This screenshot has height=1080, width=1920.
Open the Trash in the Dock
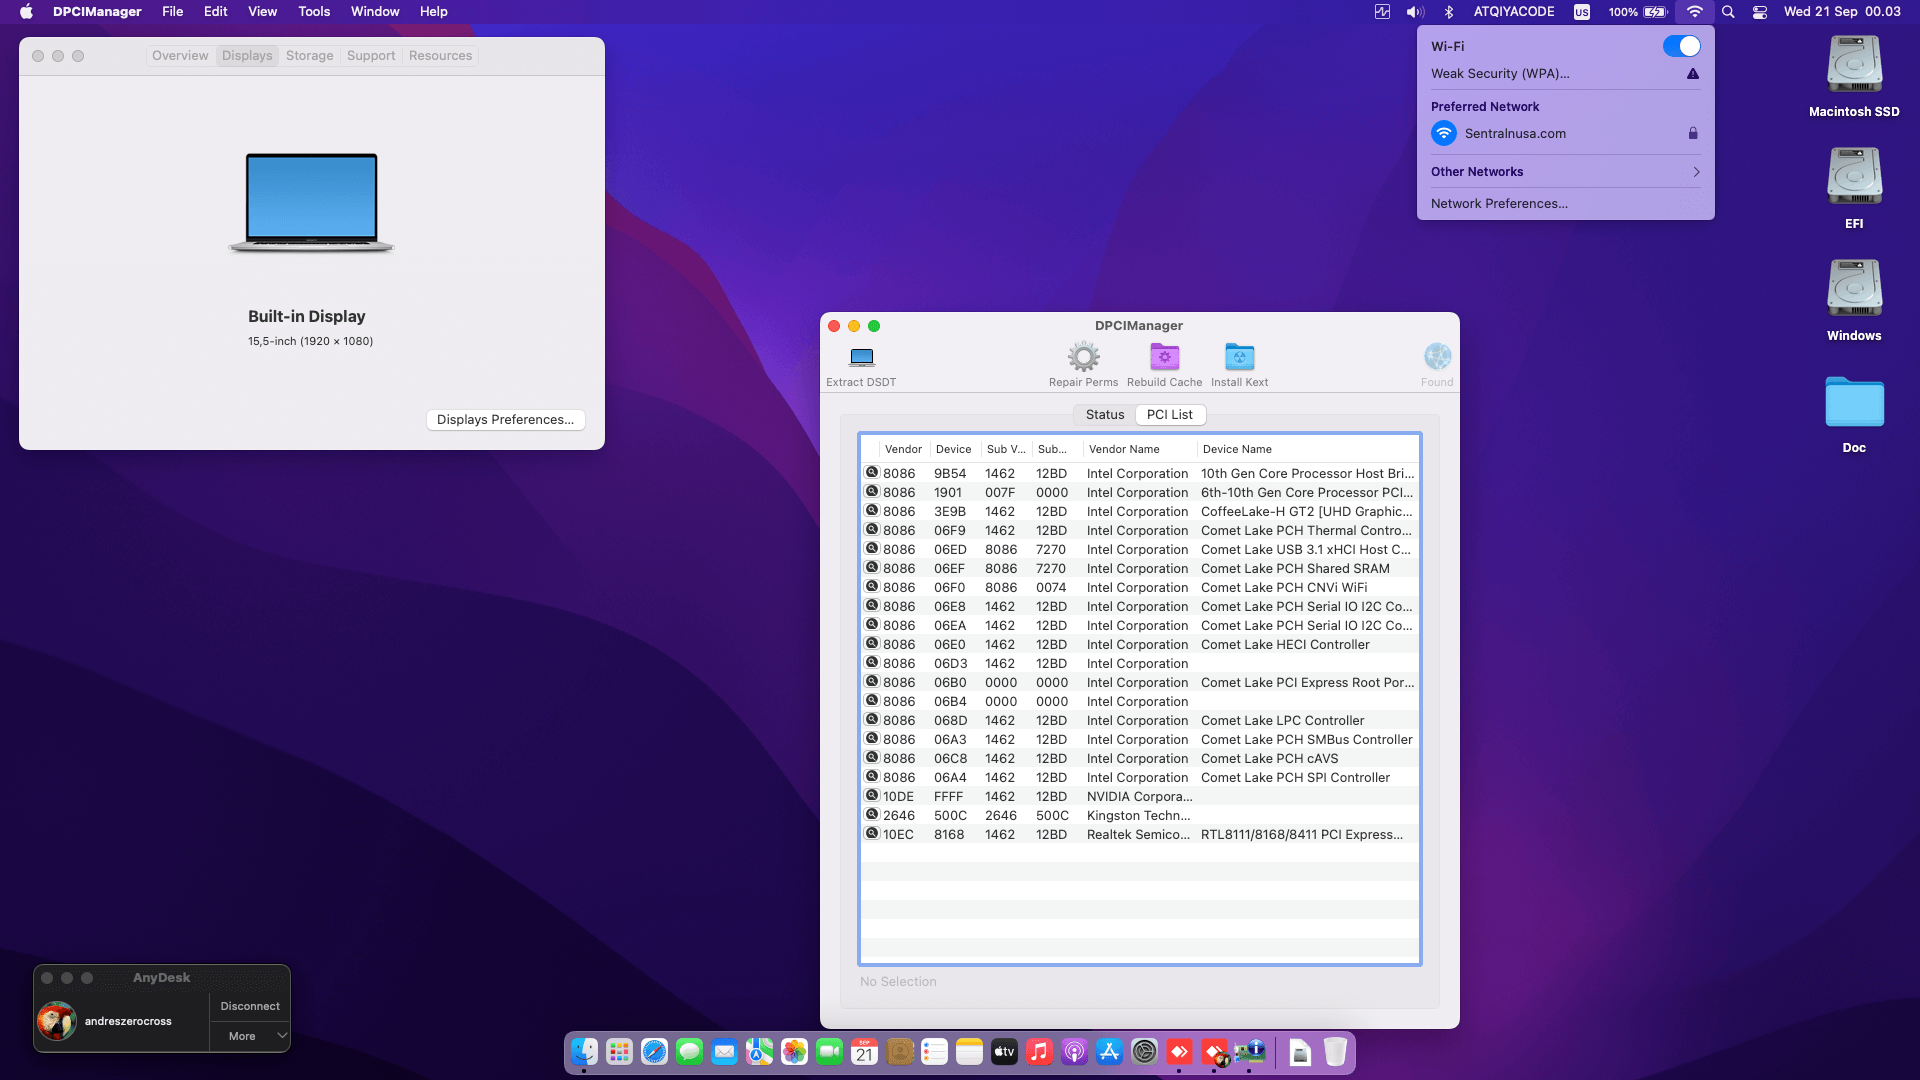1335,1052
